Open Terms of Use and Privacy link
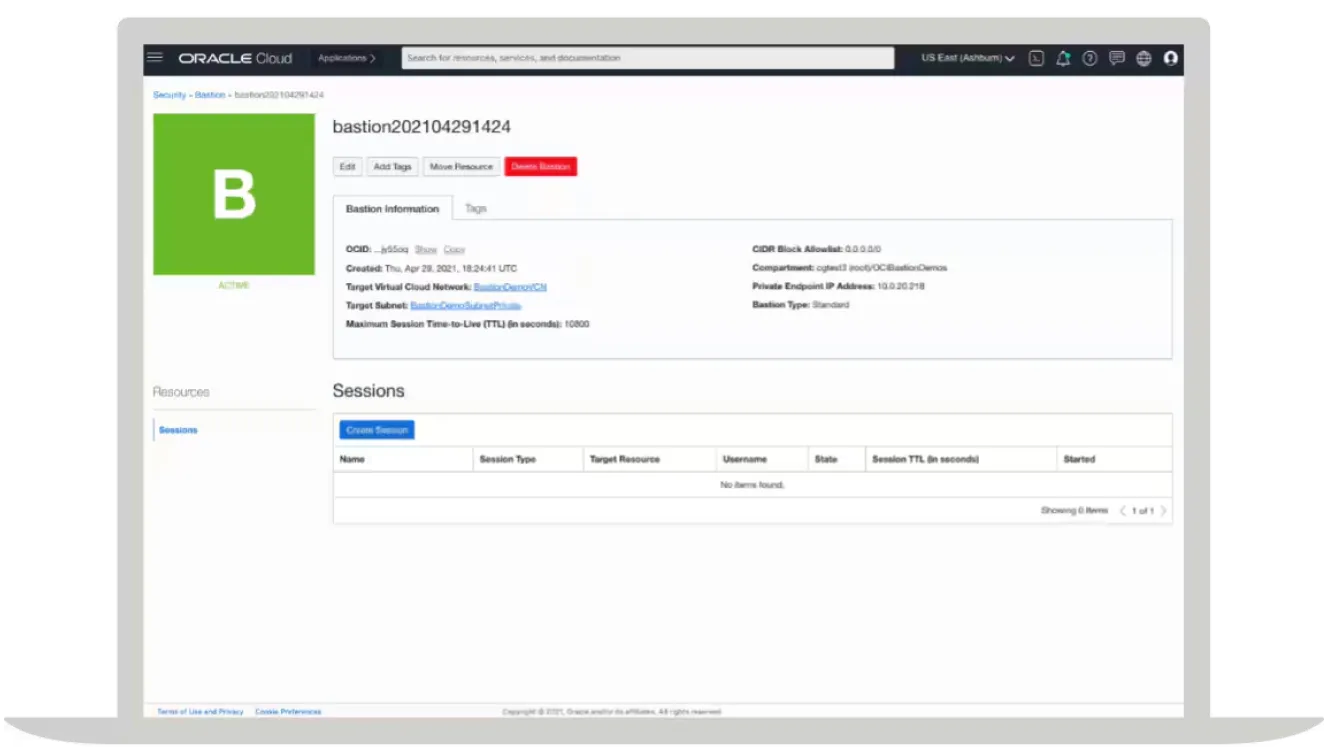Image resolution: width=1328 pixels, height=747 pixels. click(x=200, y=712)
